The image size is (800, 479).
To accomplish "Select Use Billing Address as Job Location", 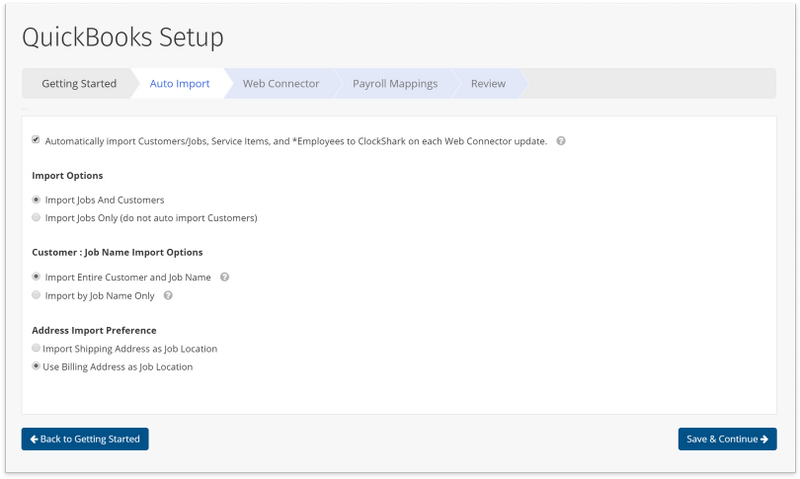I will 36,366.
